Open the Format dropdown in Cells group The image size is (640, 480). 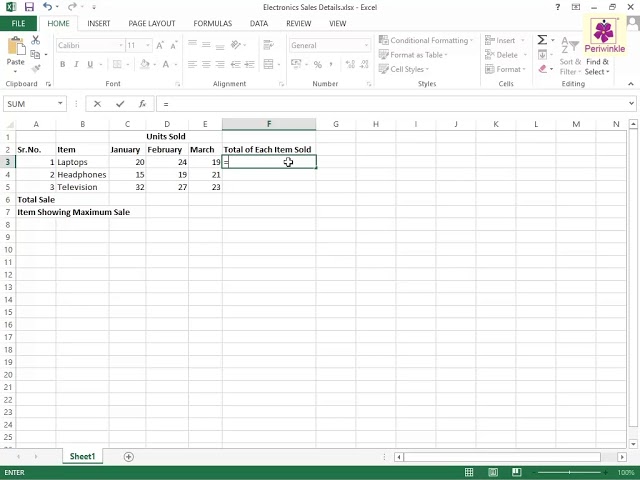click(505, 69)
